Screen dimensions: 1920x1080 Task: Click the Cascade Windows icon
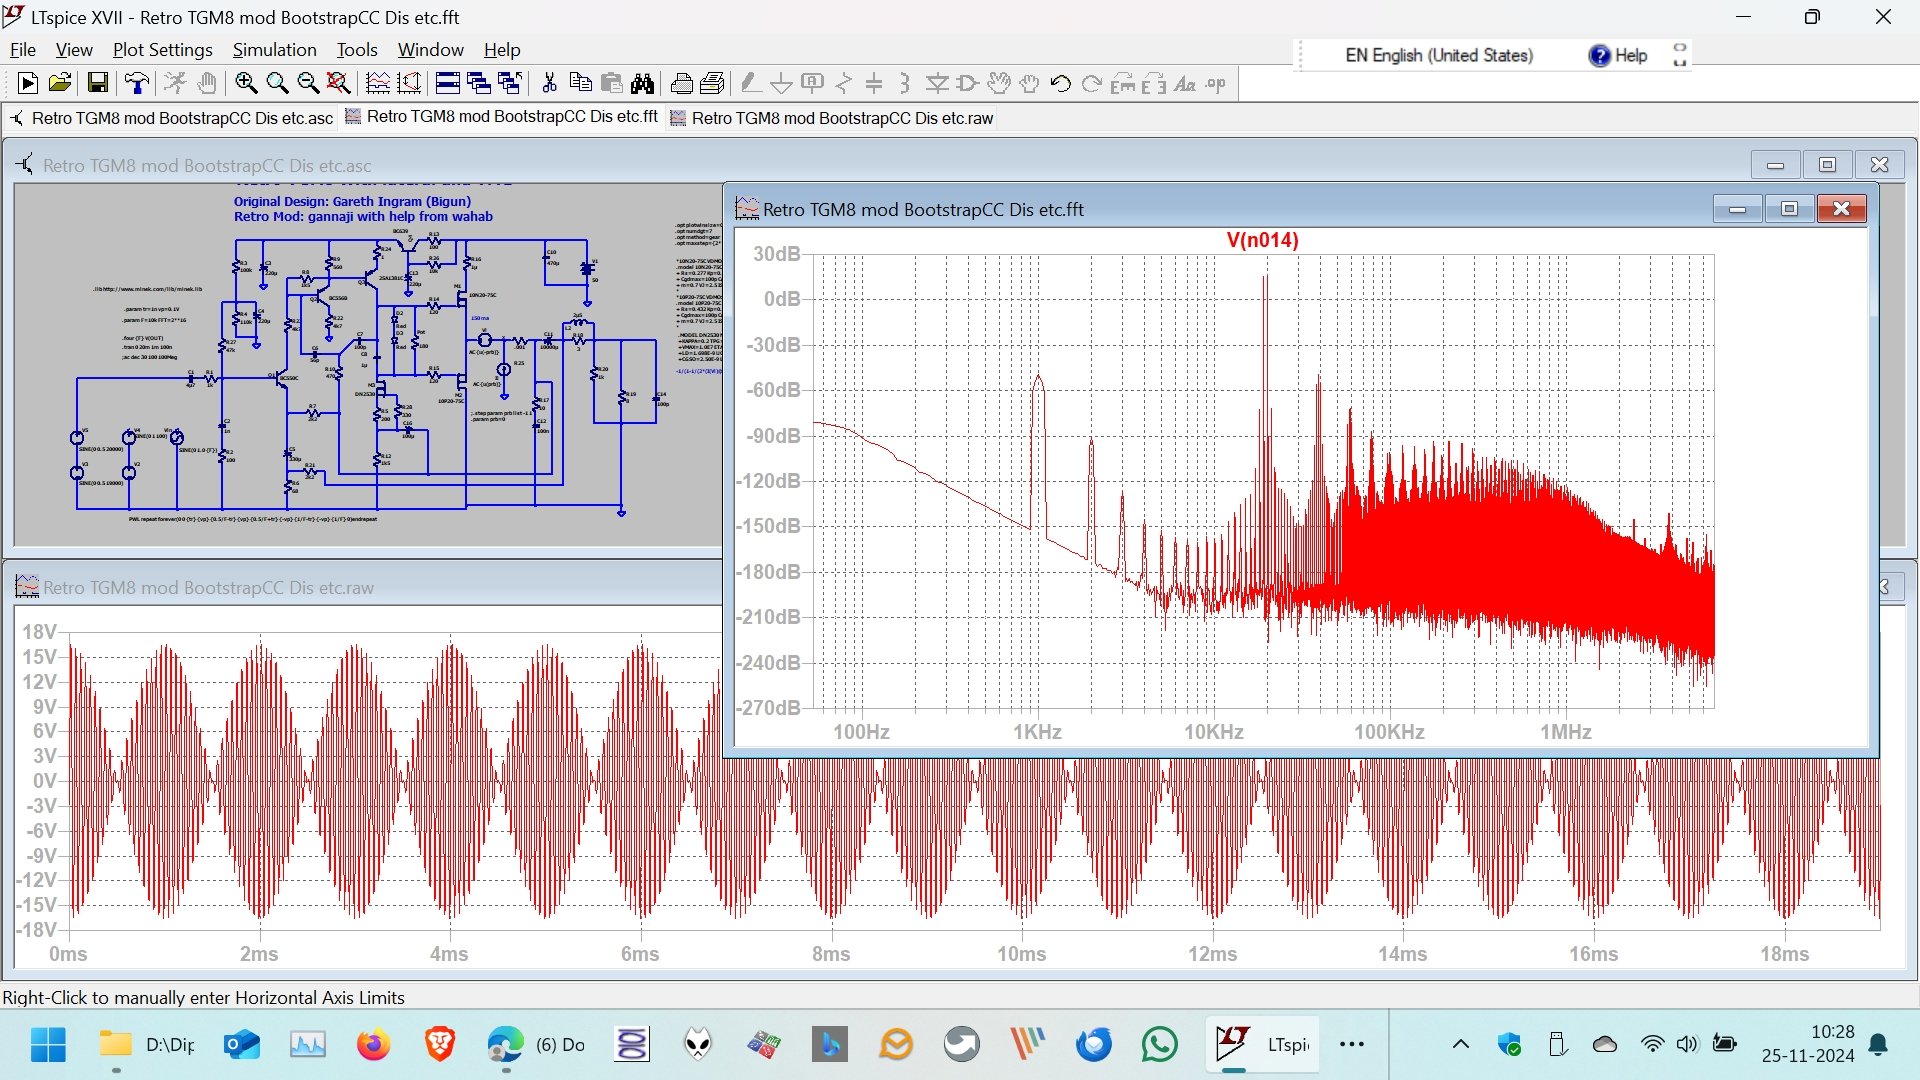tap(479, 84)
